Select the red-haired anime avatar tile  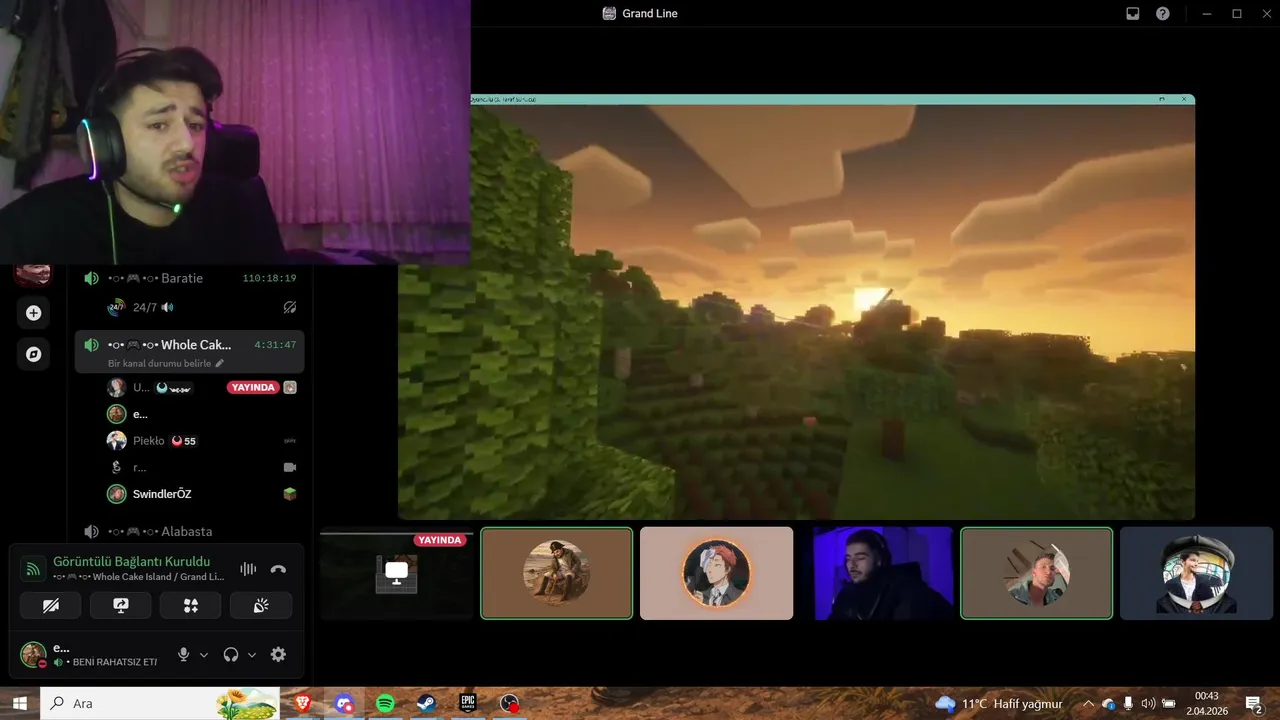tap(716, 573)
